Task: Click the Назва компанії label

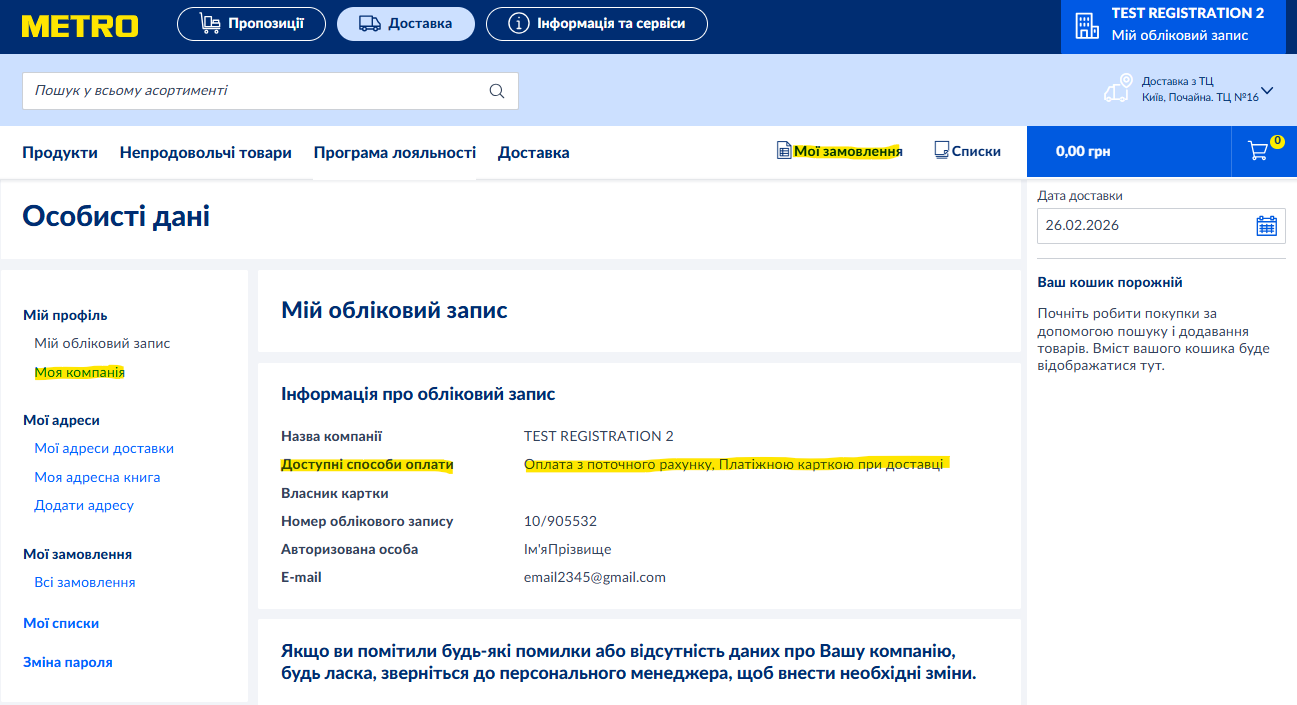Action: click(x=332, y=436)
